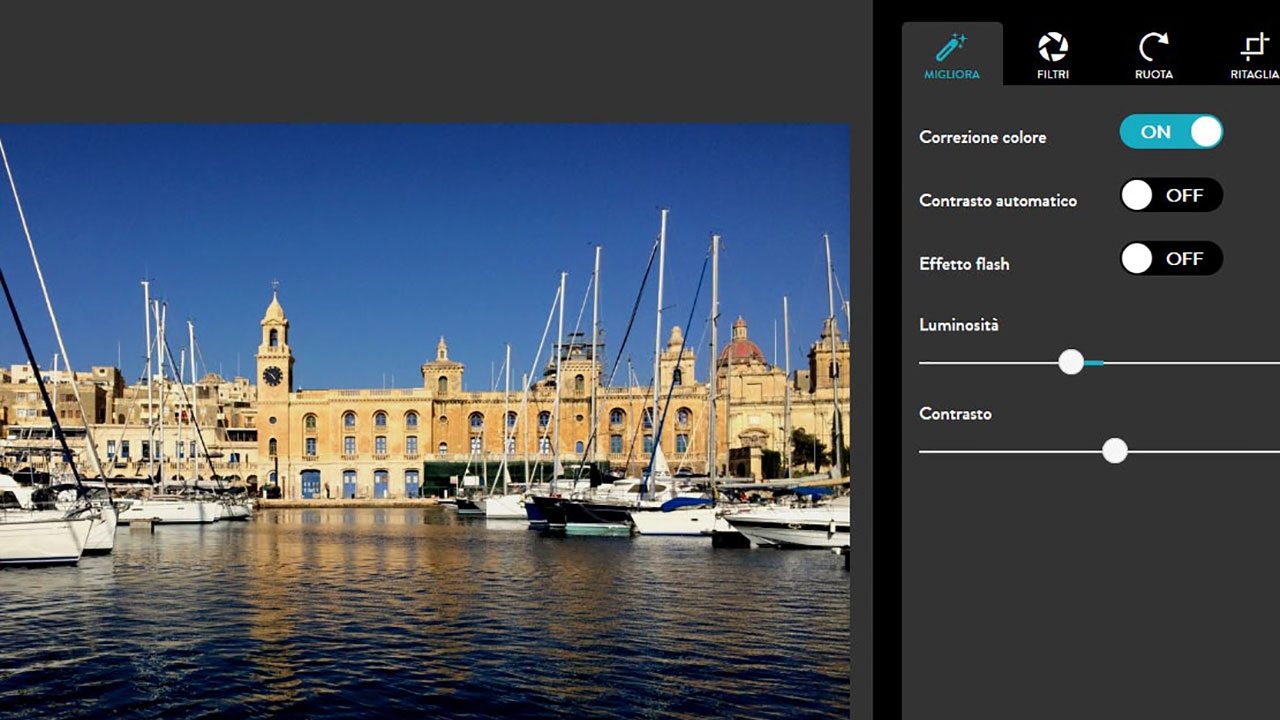Viewport: 1280px width, 720px height.
Task: Switch to the Filtri tab label
Action: [1052, 75]
